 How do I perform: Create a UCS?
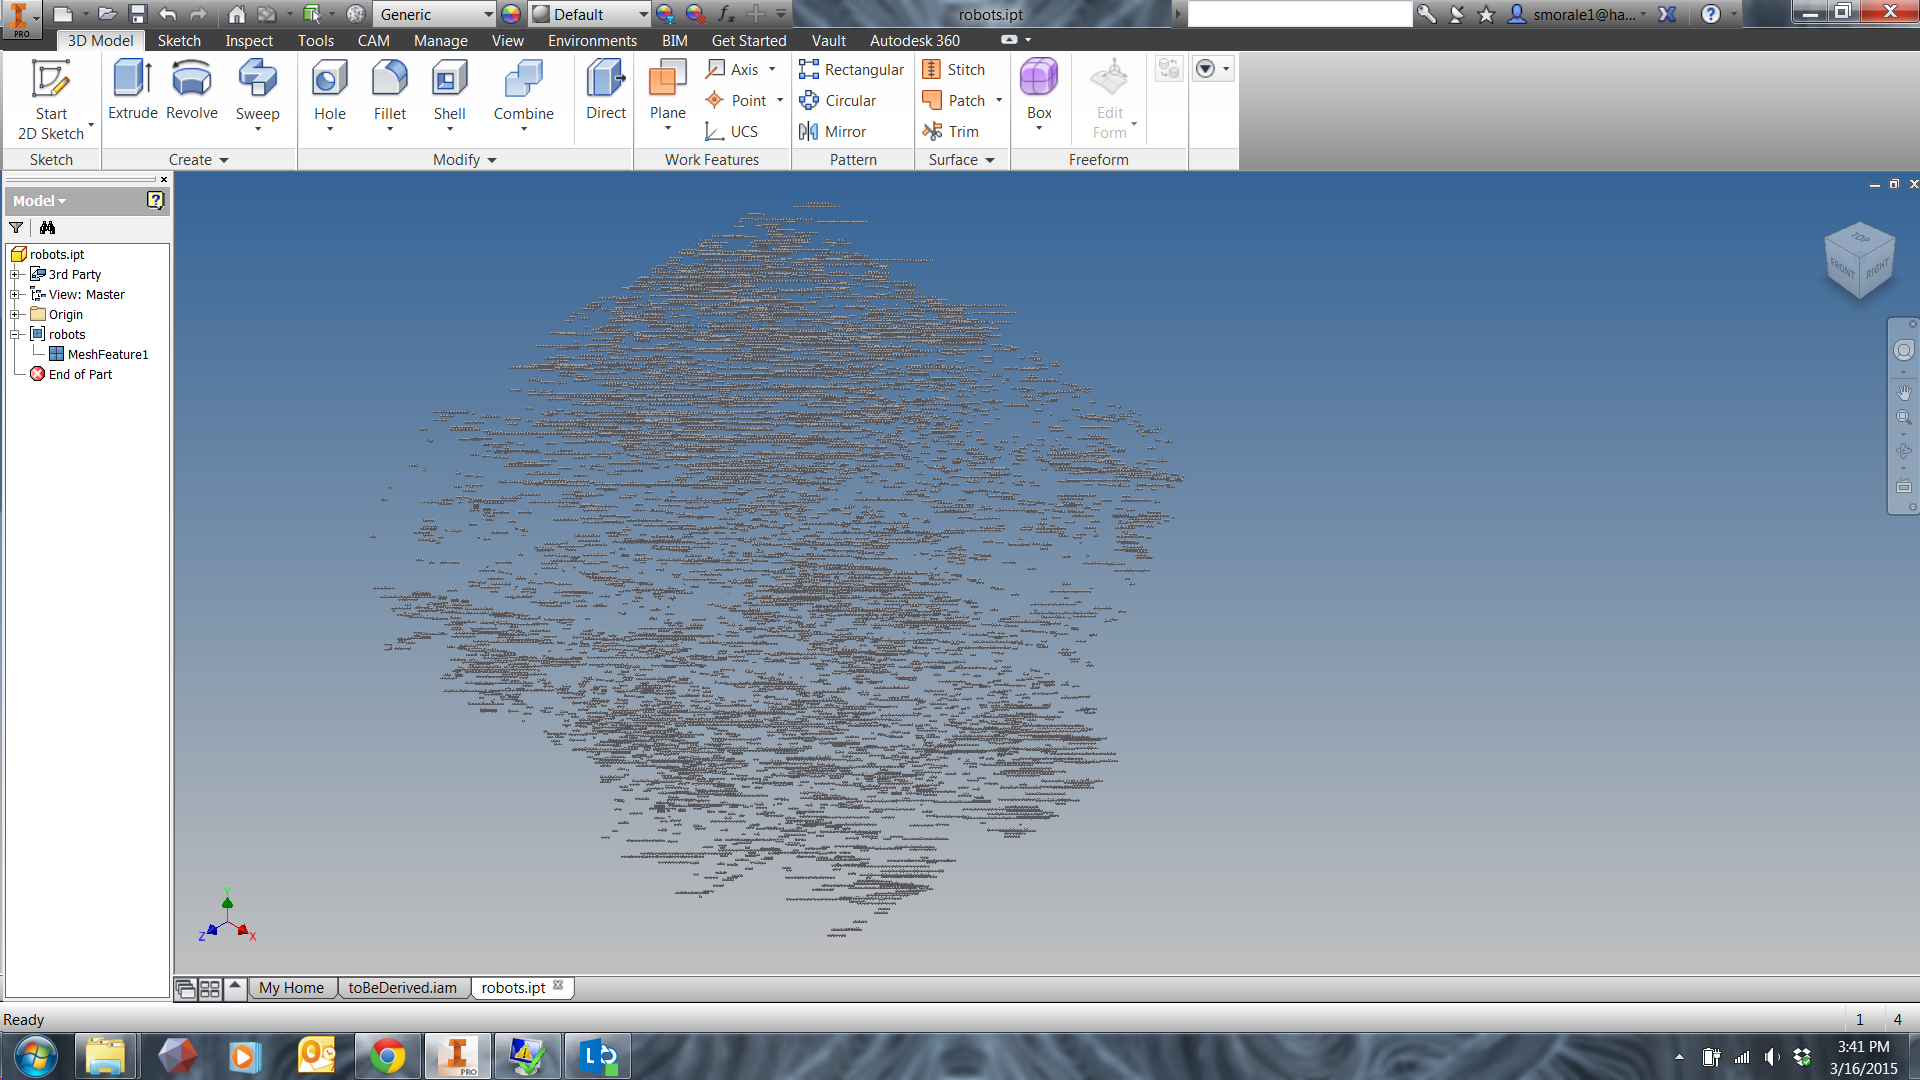coord(732,131)
